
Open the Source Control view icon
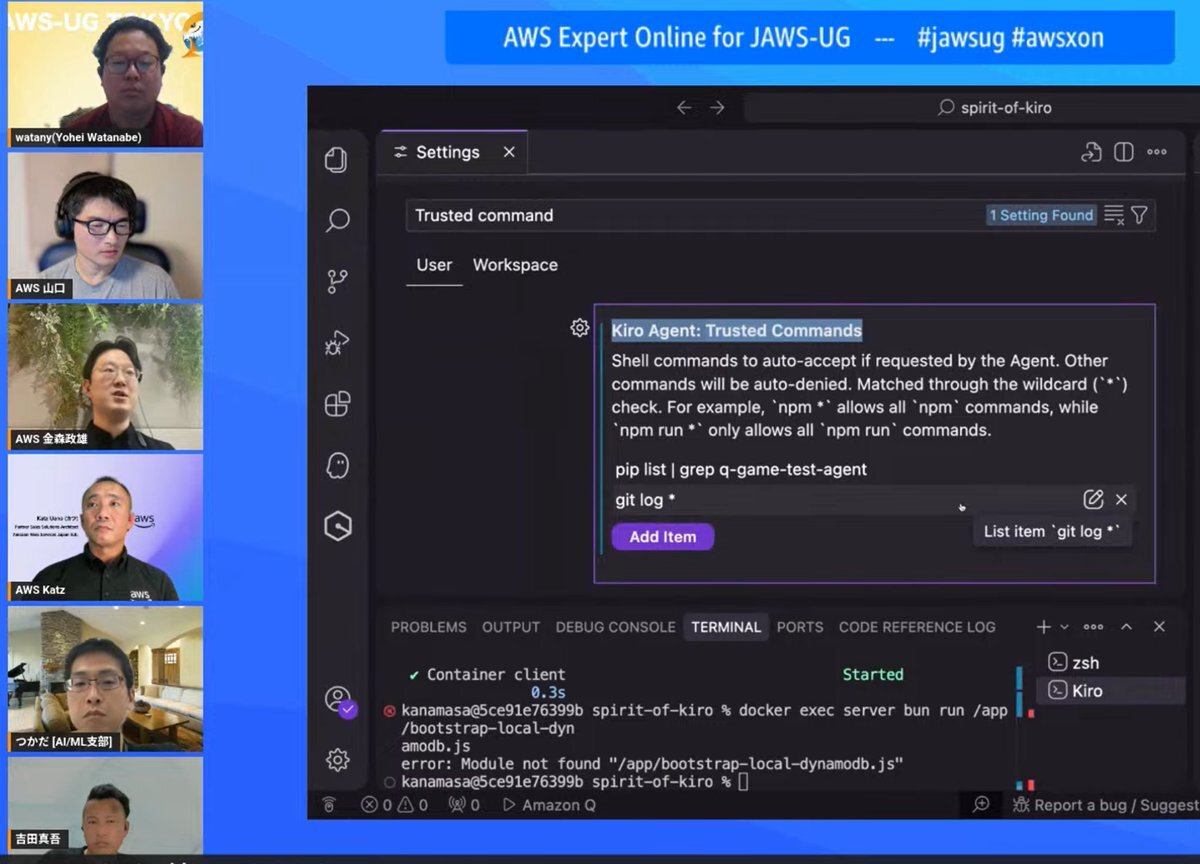337,282
